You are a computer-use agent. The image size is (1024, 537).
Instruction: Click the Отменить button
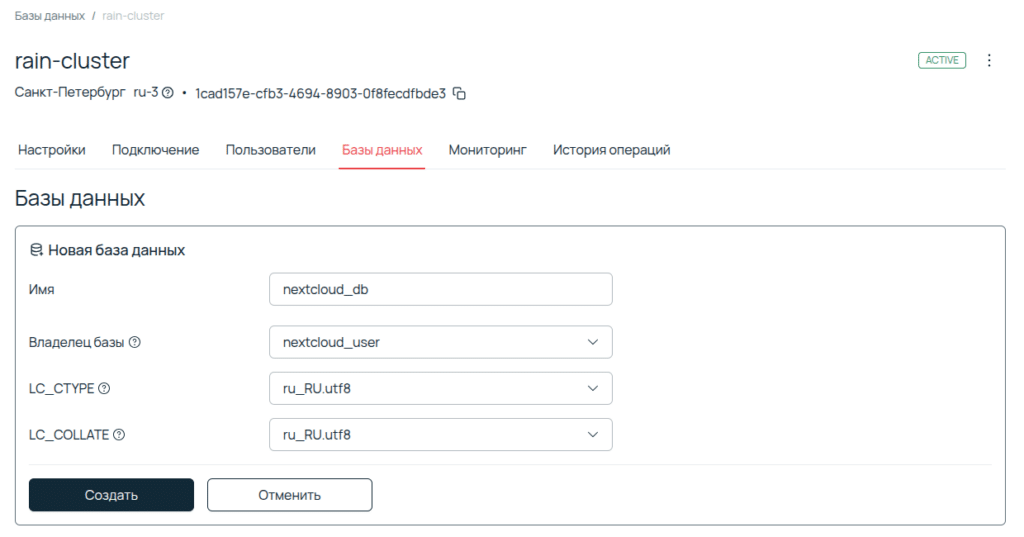289,495
